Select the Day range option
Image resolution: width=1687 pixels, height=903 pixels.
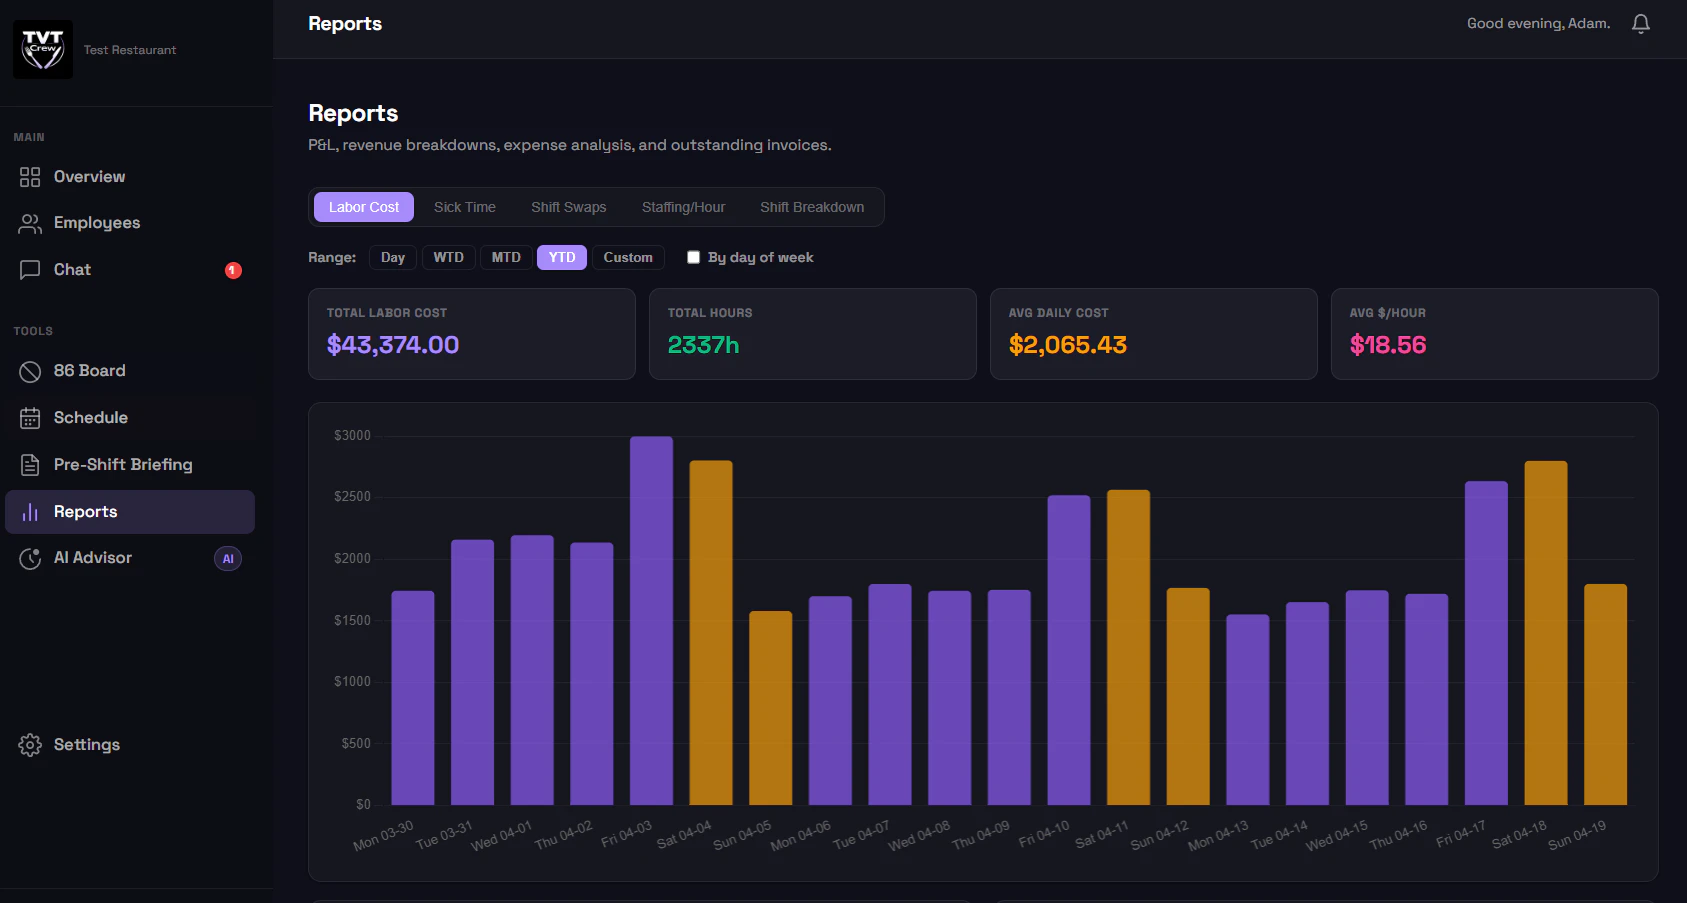393,257
